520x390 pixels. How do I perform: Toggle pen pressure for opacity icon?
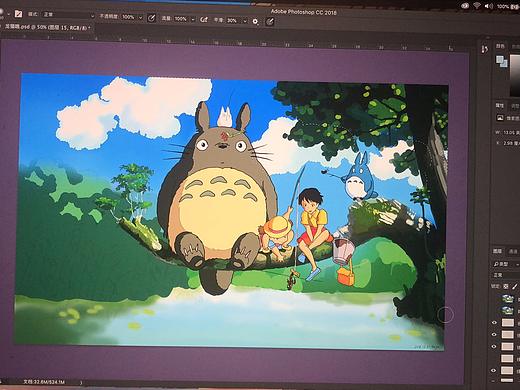tap(151, 18)
